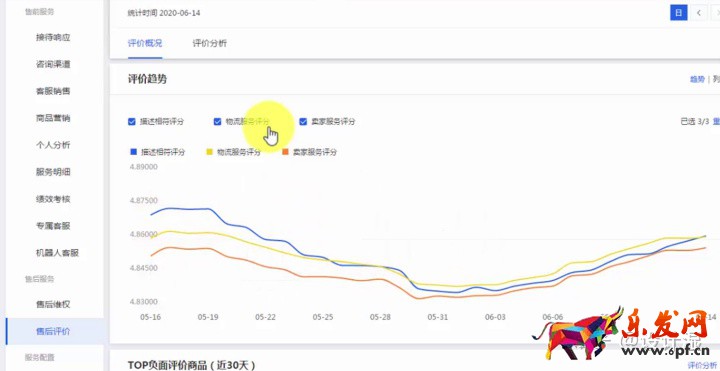Open 评价分析 link beside TOP负面评价商品
720x371 pixels.
[x=704, y=365]
